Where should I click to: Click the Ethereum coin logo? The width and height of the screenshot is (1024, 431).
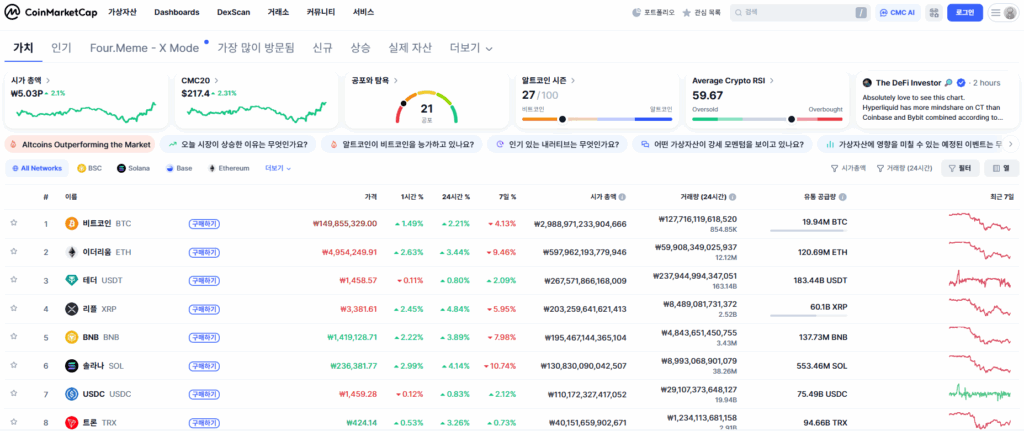[x=71, y=252]
